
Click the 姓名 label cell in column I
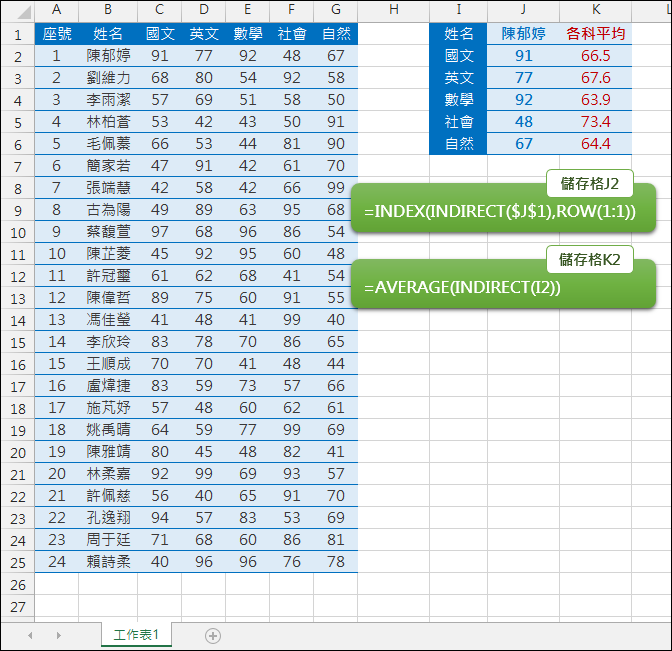458,33
